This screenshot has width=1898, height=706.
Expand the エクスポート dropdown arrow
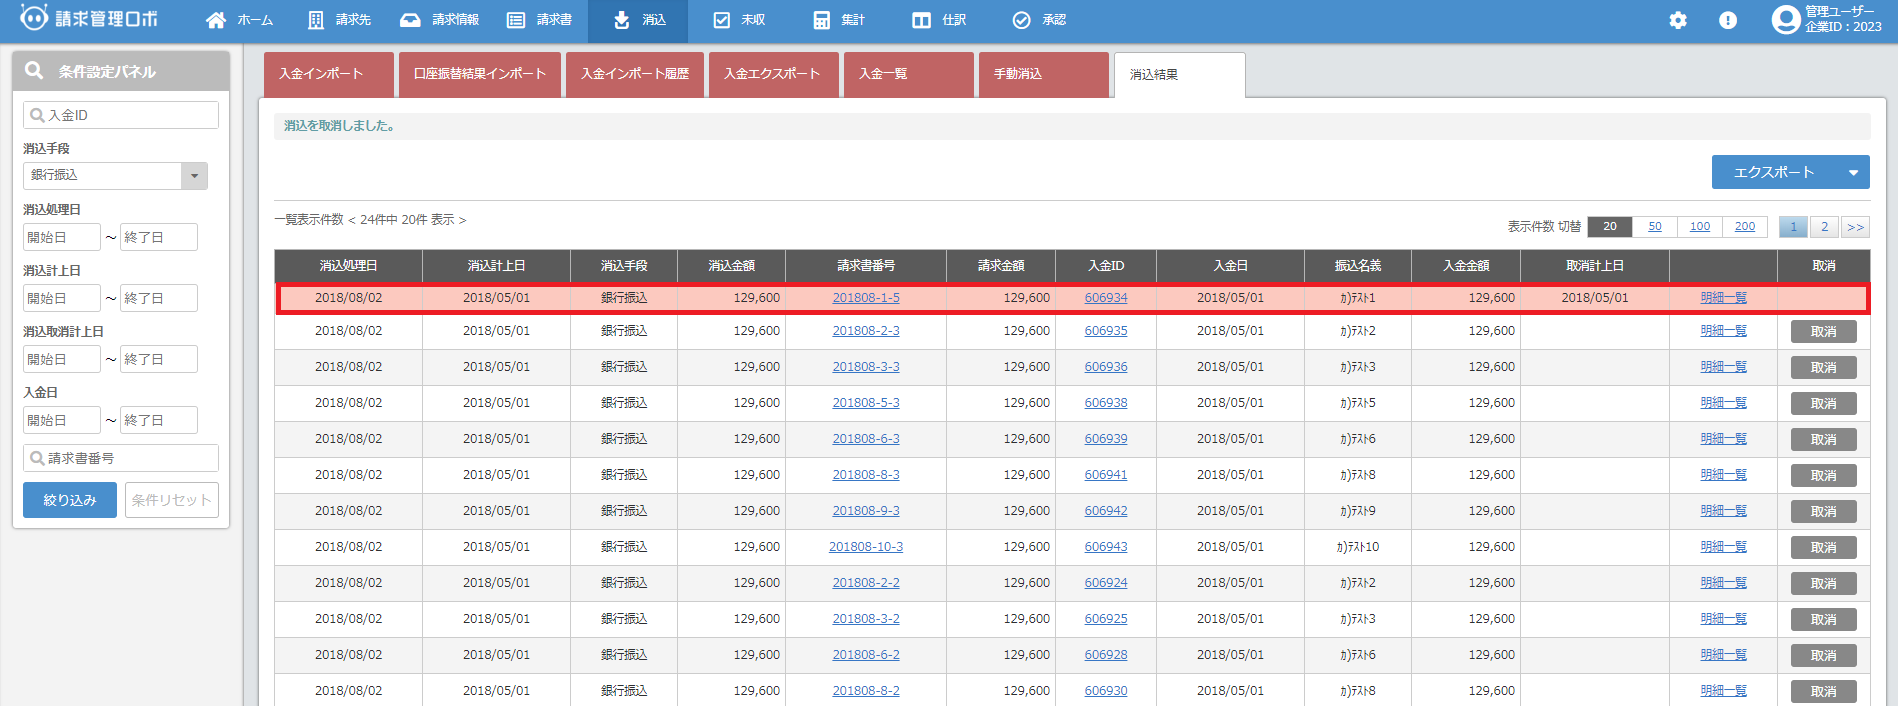[x=1852, y=173]
